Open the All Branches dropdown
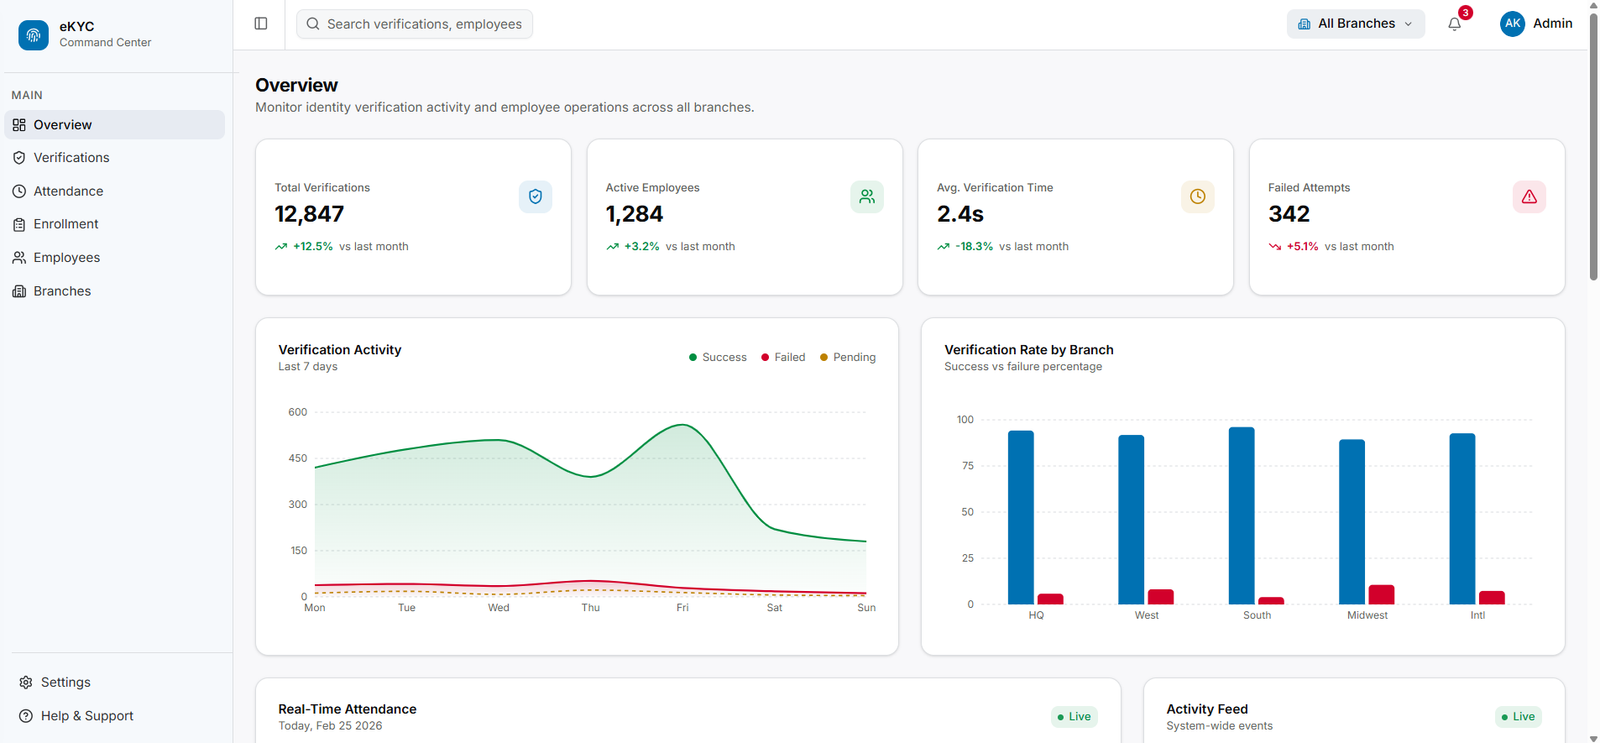Screen dimensions: 1600x743 click(x=1355, y=24)
